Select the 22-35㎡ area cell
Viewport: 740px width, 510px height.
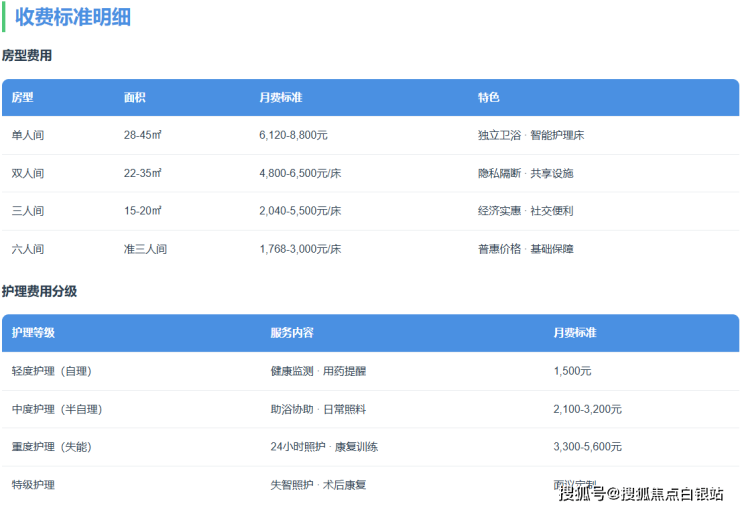tap(142, 173)
